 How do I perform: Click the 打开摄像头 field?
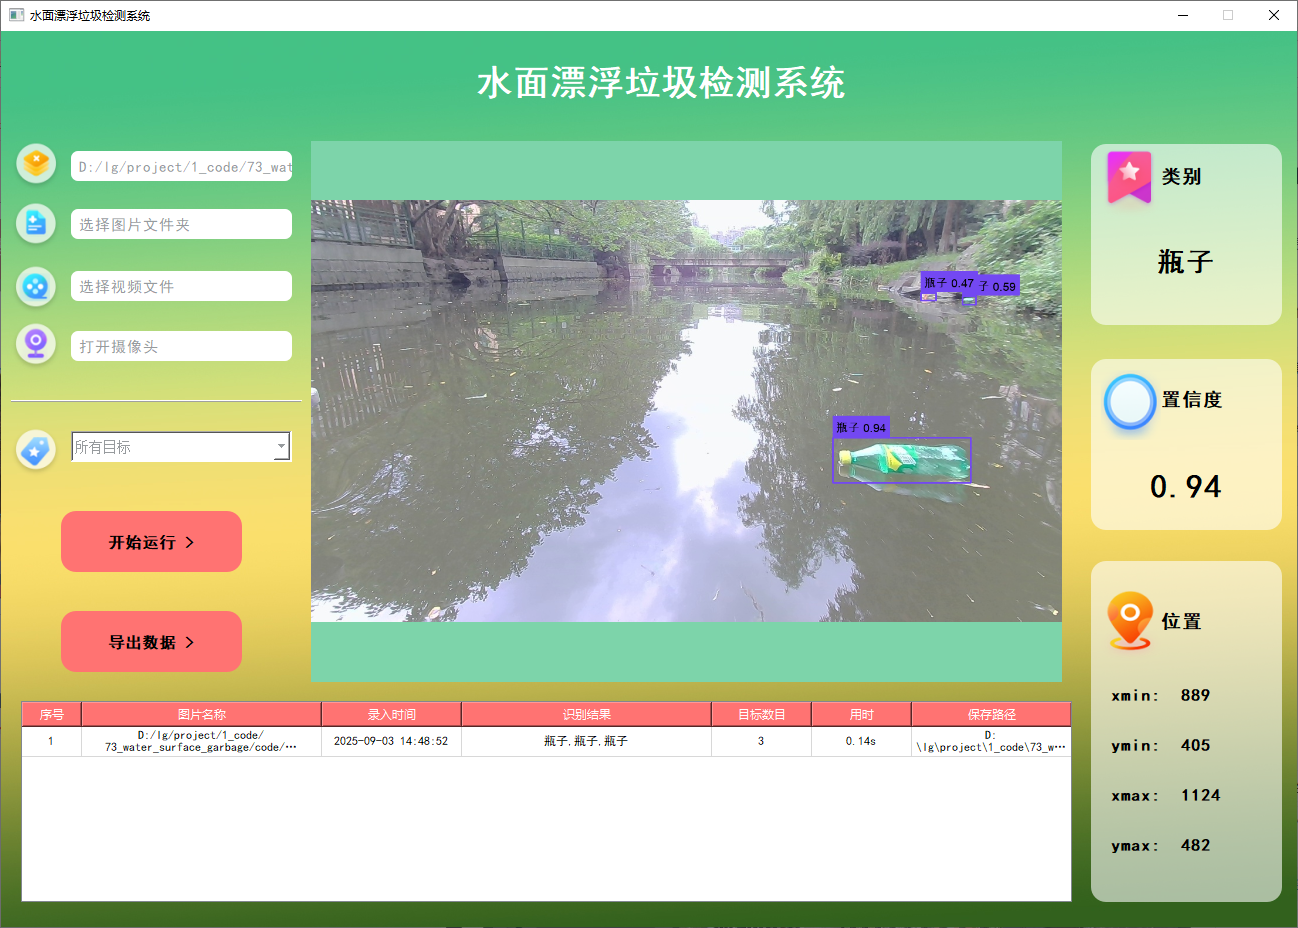tap(181, 346)
